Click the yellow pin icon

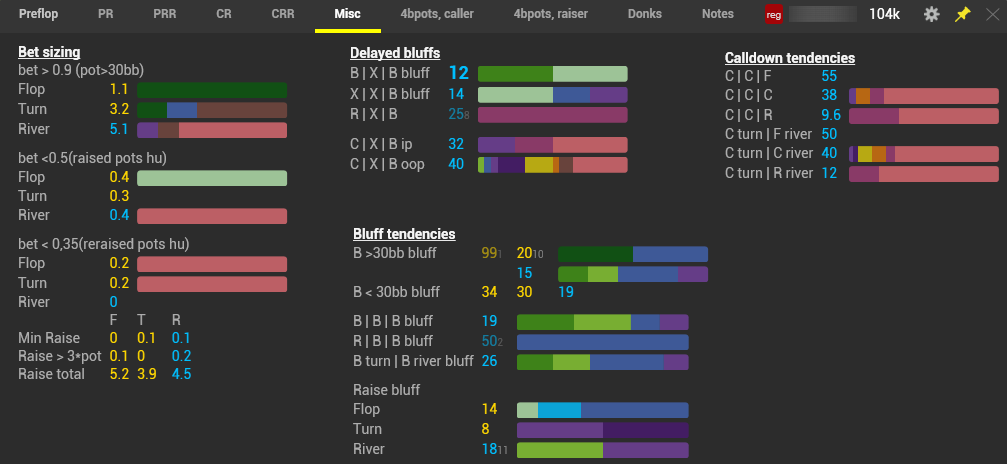point(962,14)
